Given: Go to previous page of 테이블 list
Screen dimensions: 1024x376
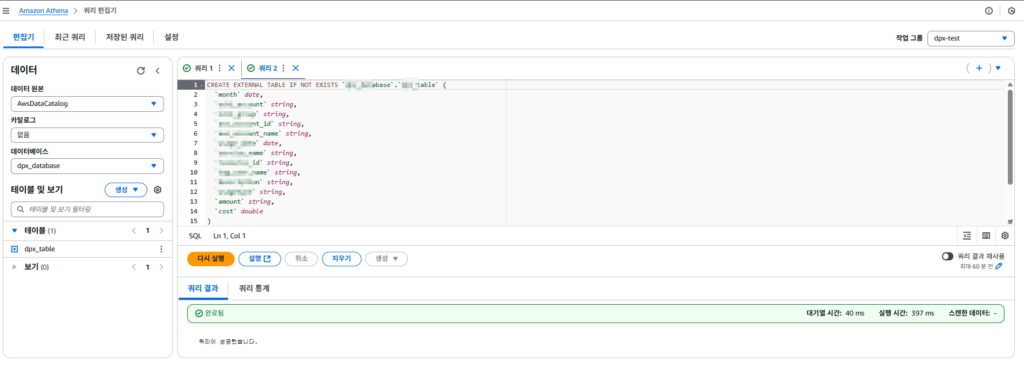Looking at the screenshot, I should (134, 230).
